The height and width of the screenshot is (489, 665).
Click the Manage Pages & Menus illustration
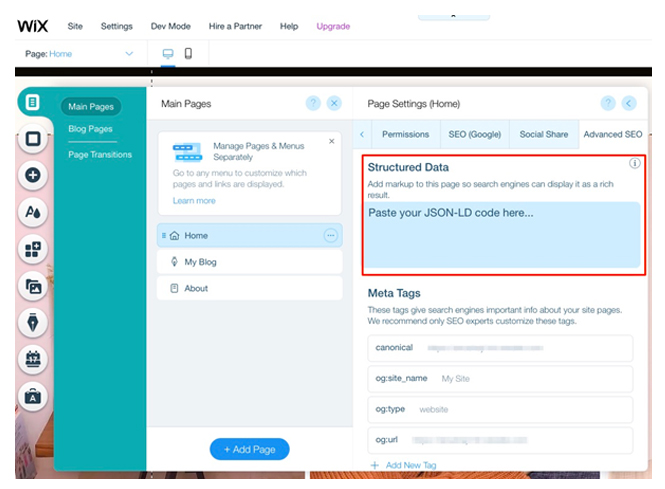pyautogui.click(x=187, y=153)
